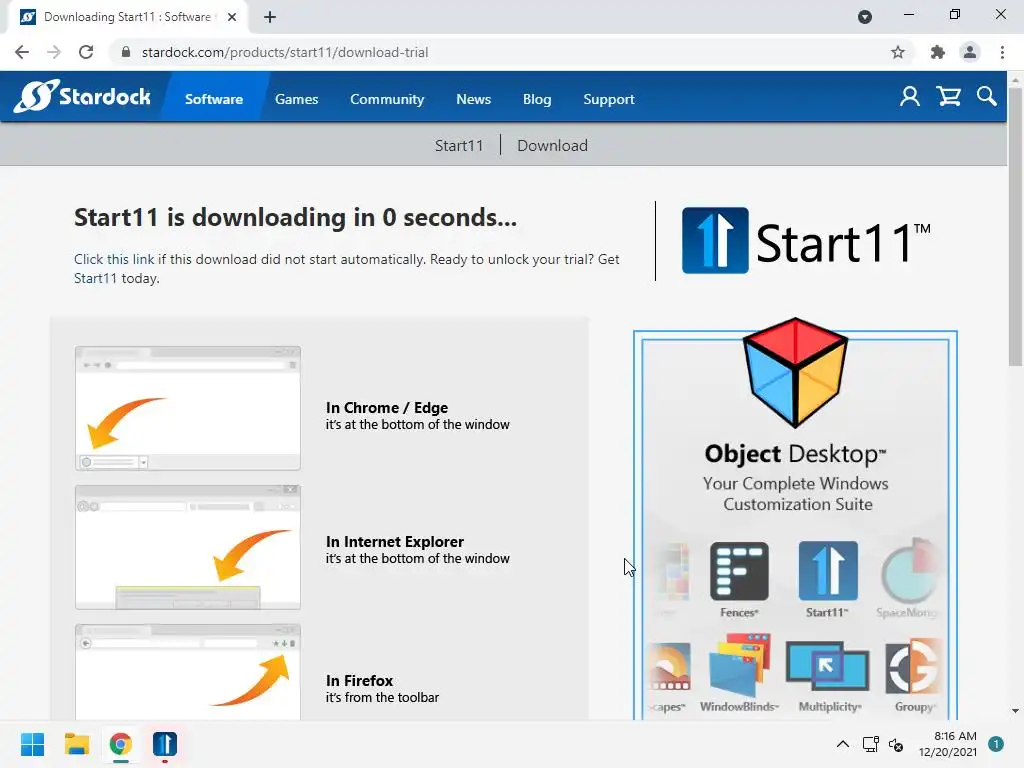Open the Games menu
This screenshot has height=768, width=1024.
296,99
